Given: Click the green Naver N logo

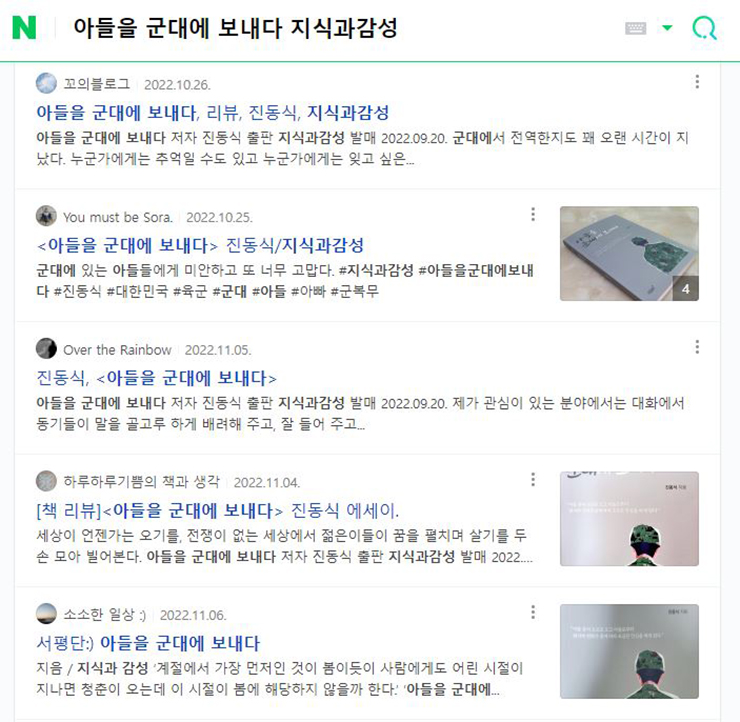Looking at the screenshot, I should coord(24,28).
